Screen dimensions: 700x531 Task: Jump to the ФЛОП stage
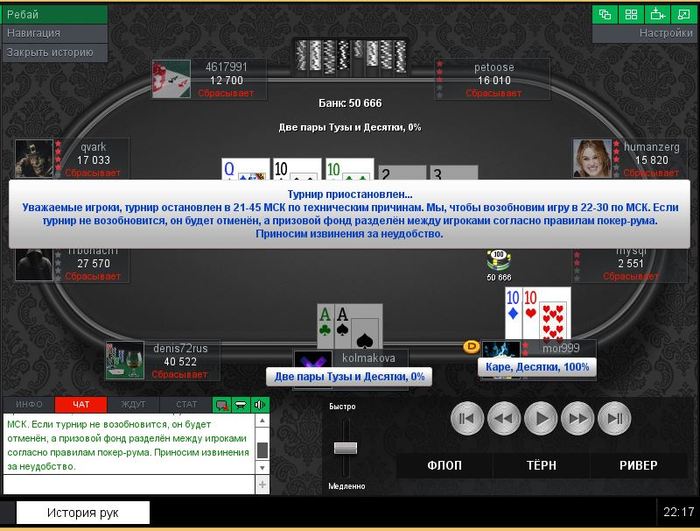[445, 465]
